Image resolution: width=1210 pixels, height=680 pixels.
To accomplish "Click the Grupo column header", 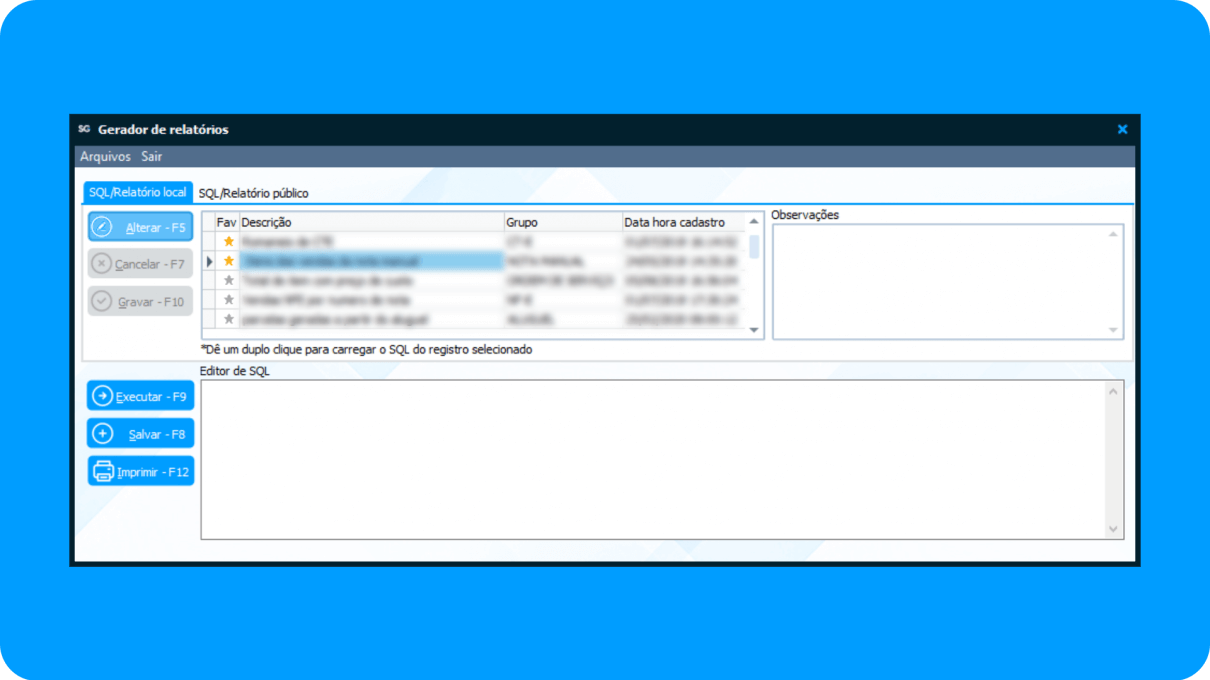I will (560, 222).
